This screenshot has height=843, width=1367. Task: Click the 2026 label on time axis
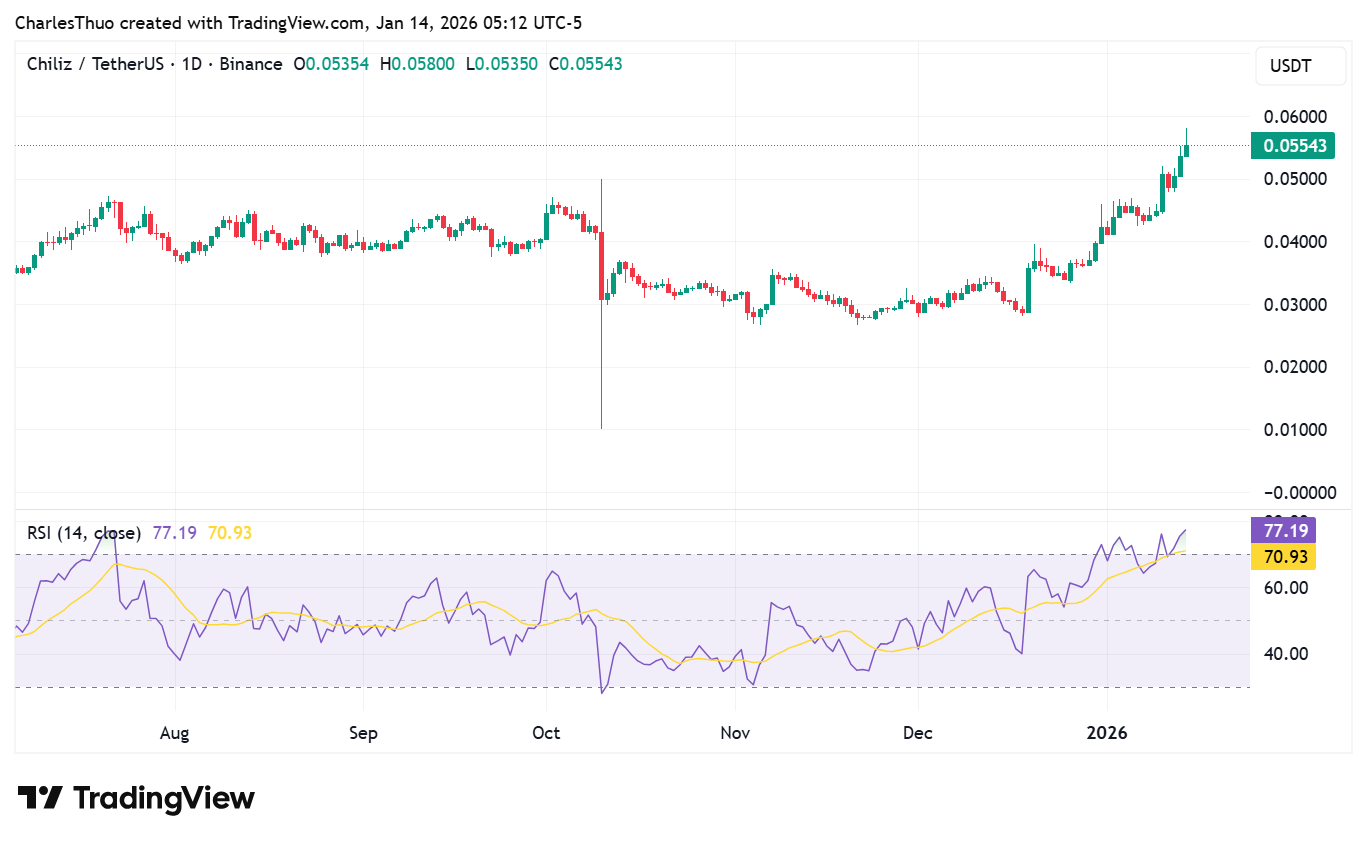1107,733
